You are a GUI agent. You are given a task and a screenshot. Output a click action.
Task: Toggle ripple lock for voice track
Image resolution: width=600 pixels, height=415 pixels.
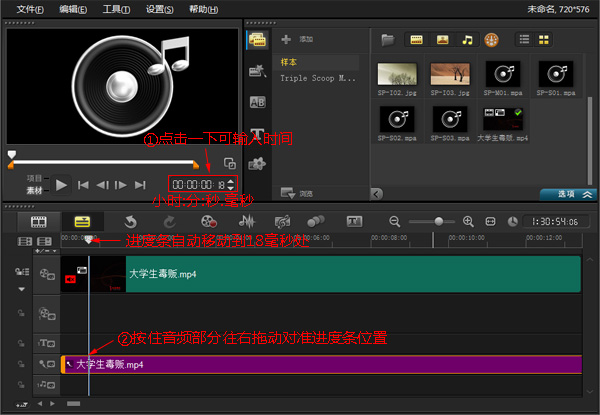point(21,364)
